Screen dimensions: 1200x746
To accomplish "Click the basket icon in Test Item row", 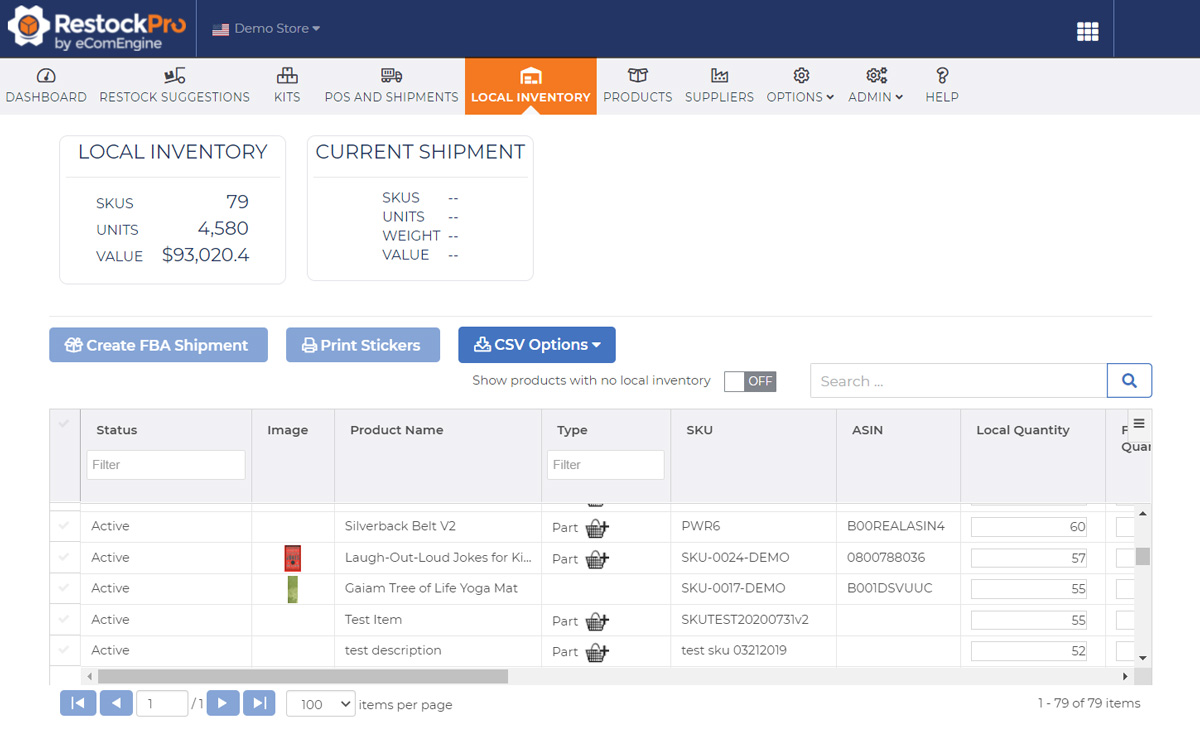I will [x=597, y=621].
